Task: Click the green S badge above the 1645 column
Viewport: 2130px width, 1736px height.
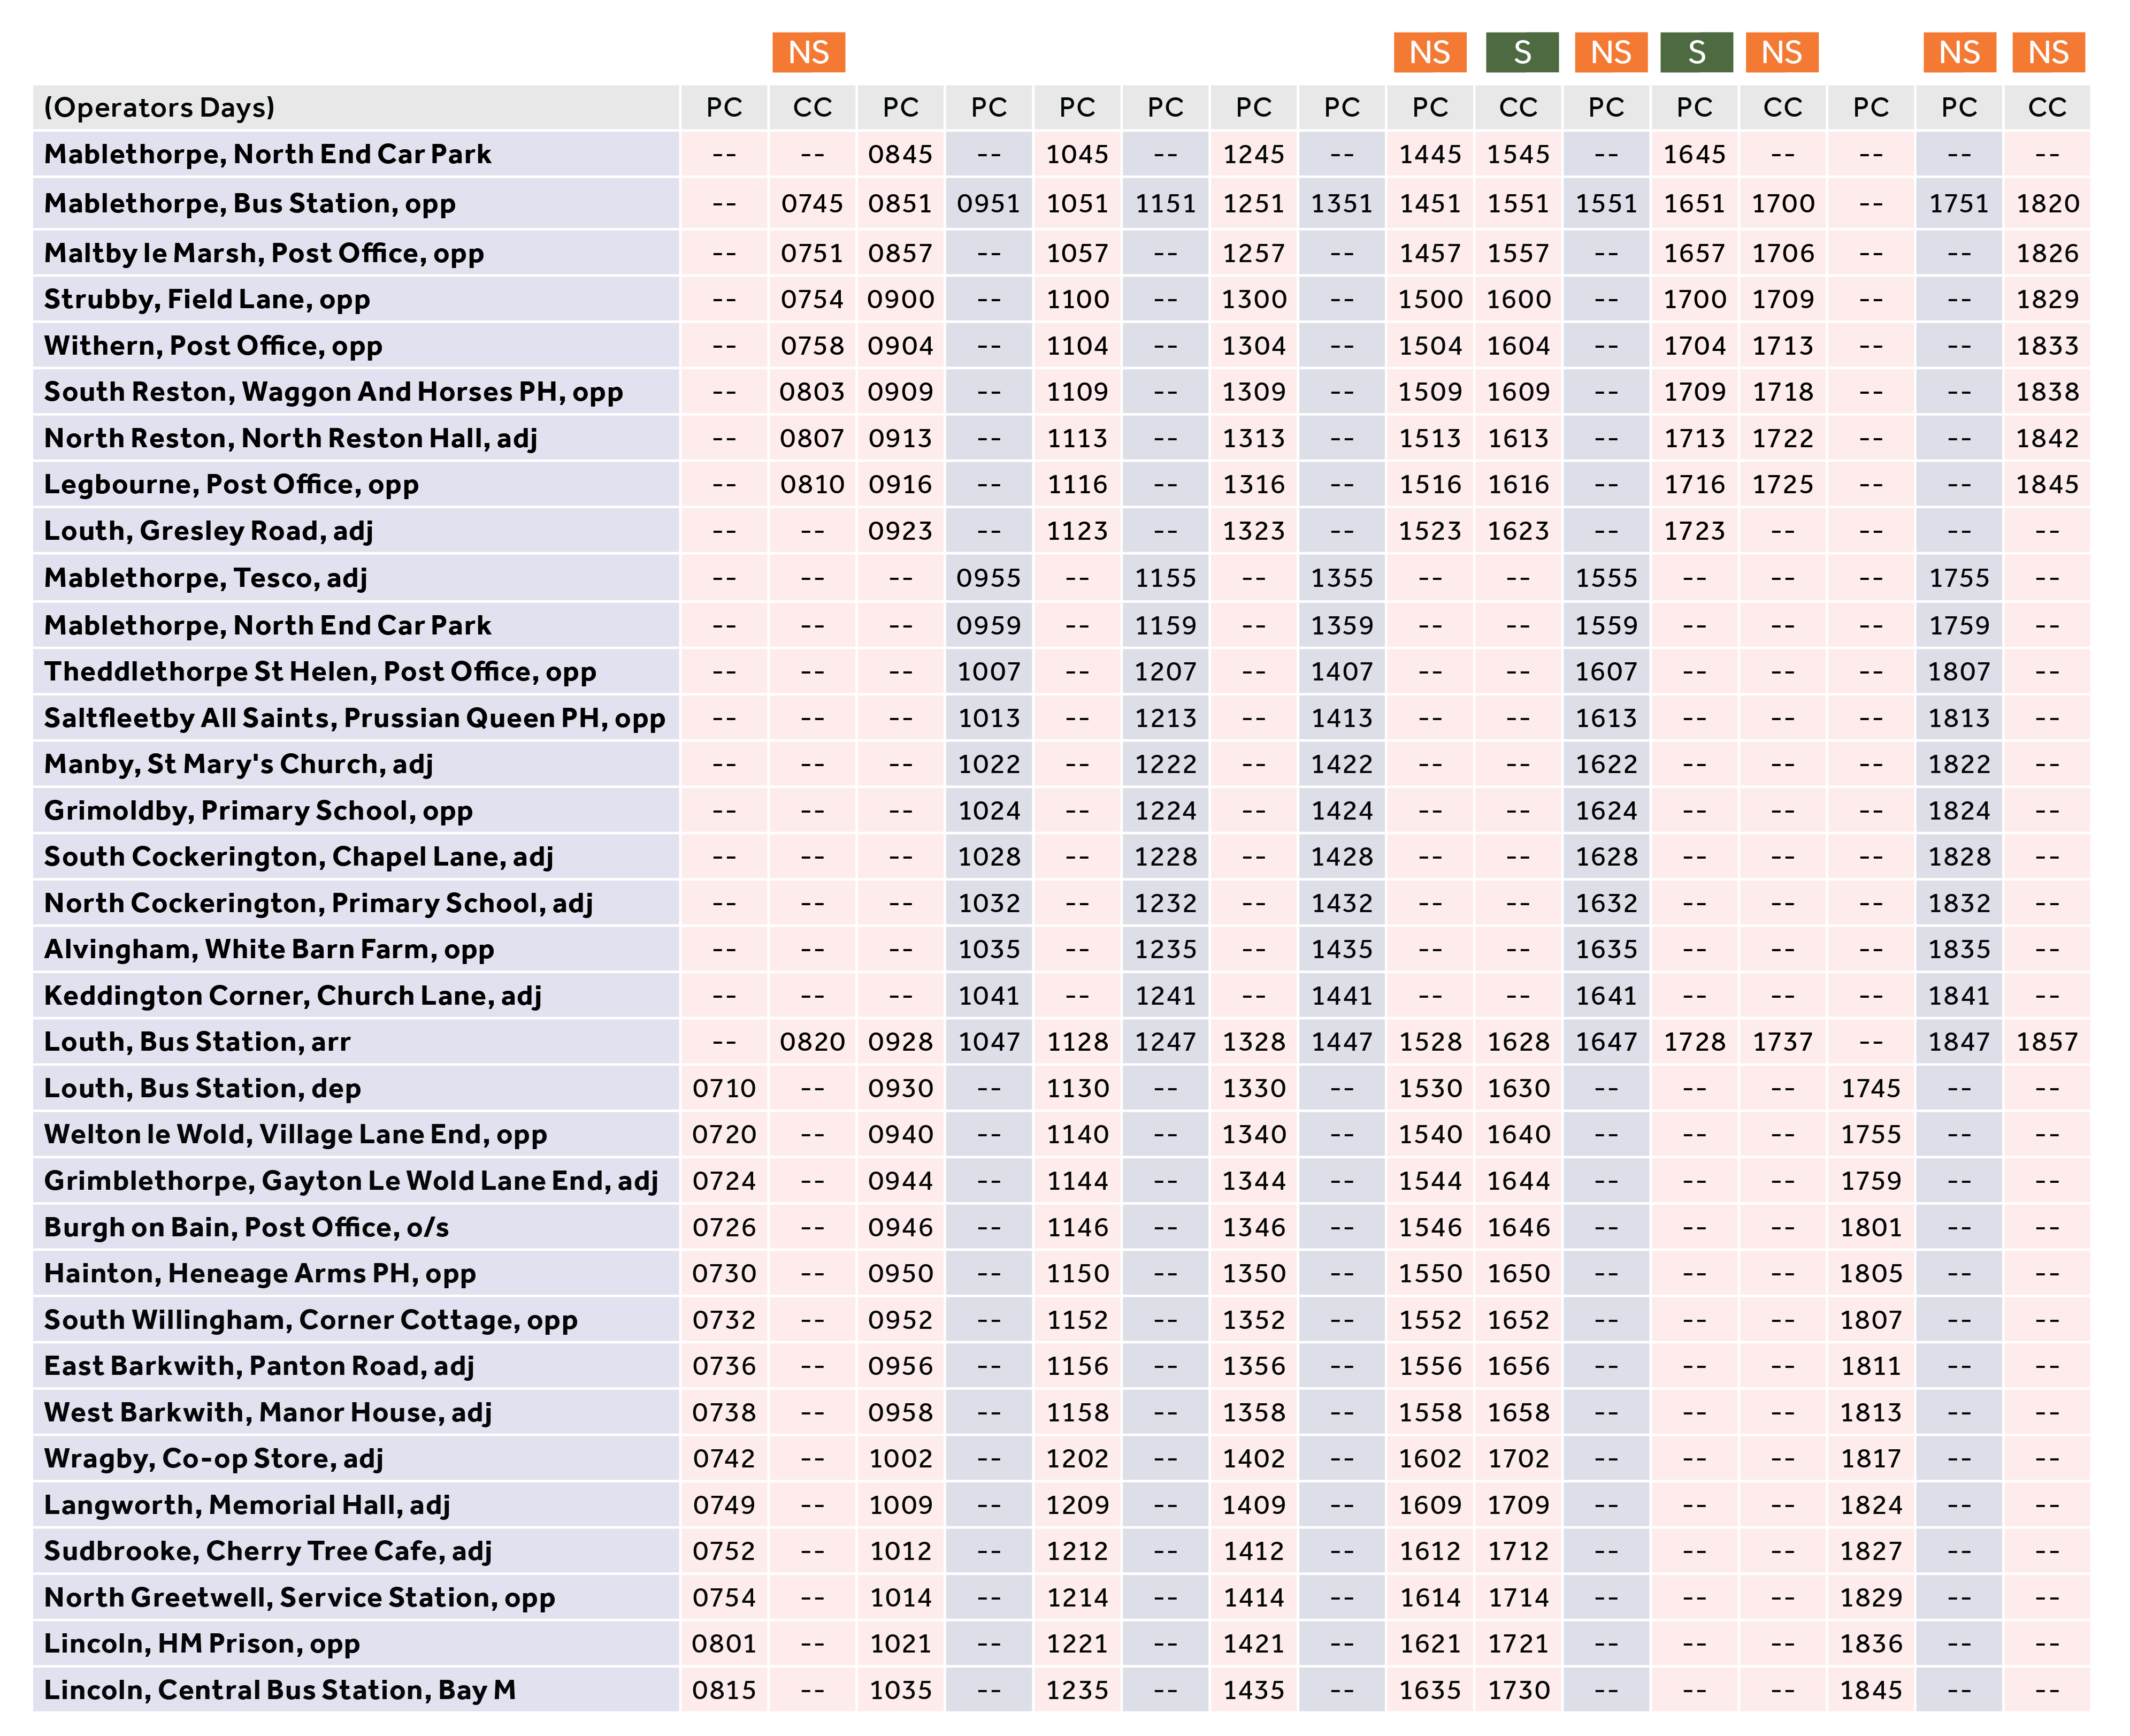Action: click(x=1696, y=52)
